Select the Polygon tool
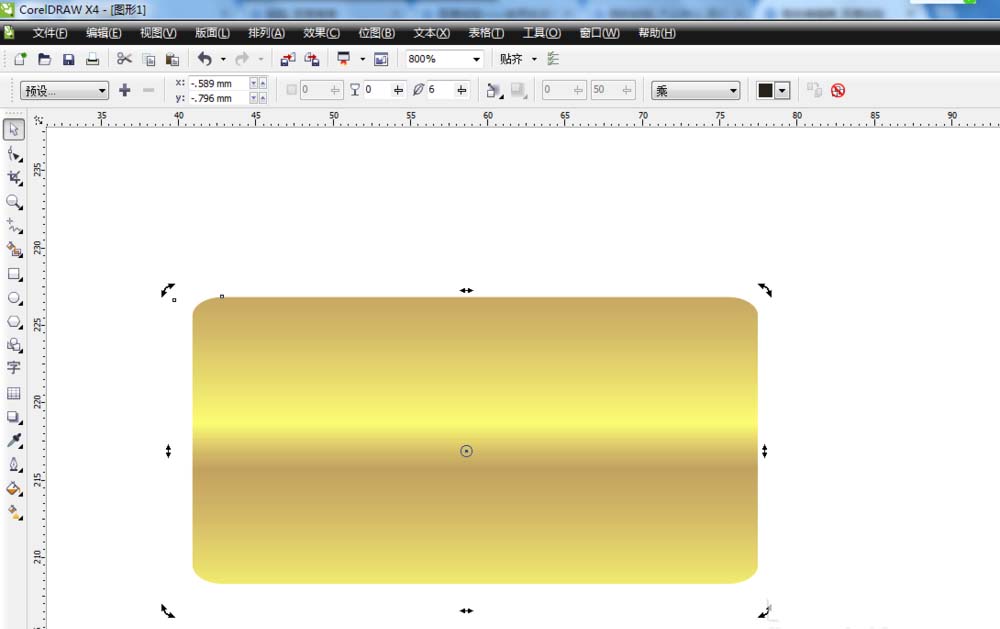 click(x=14, y=322)
